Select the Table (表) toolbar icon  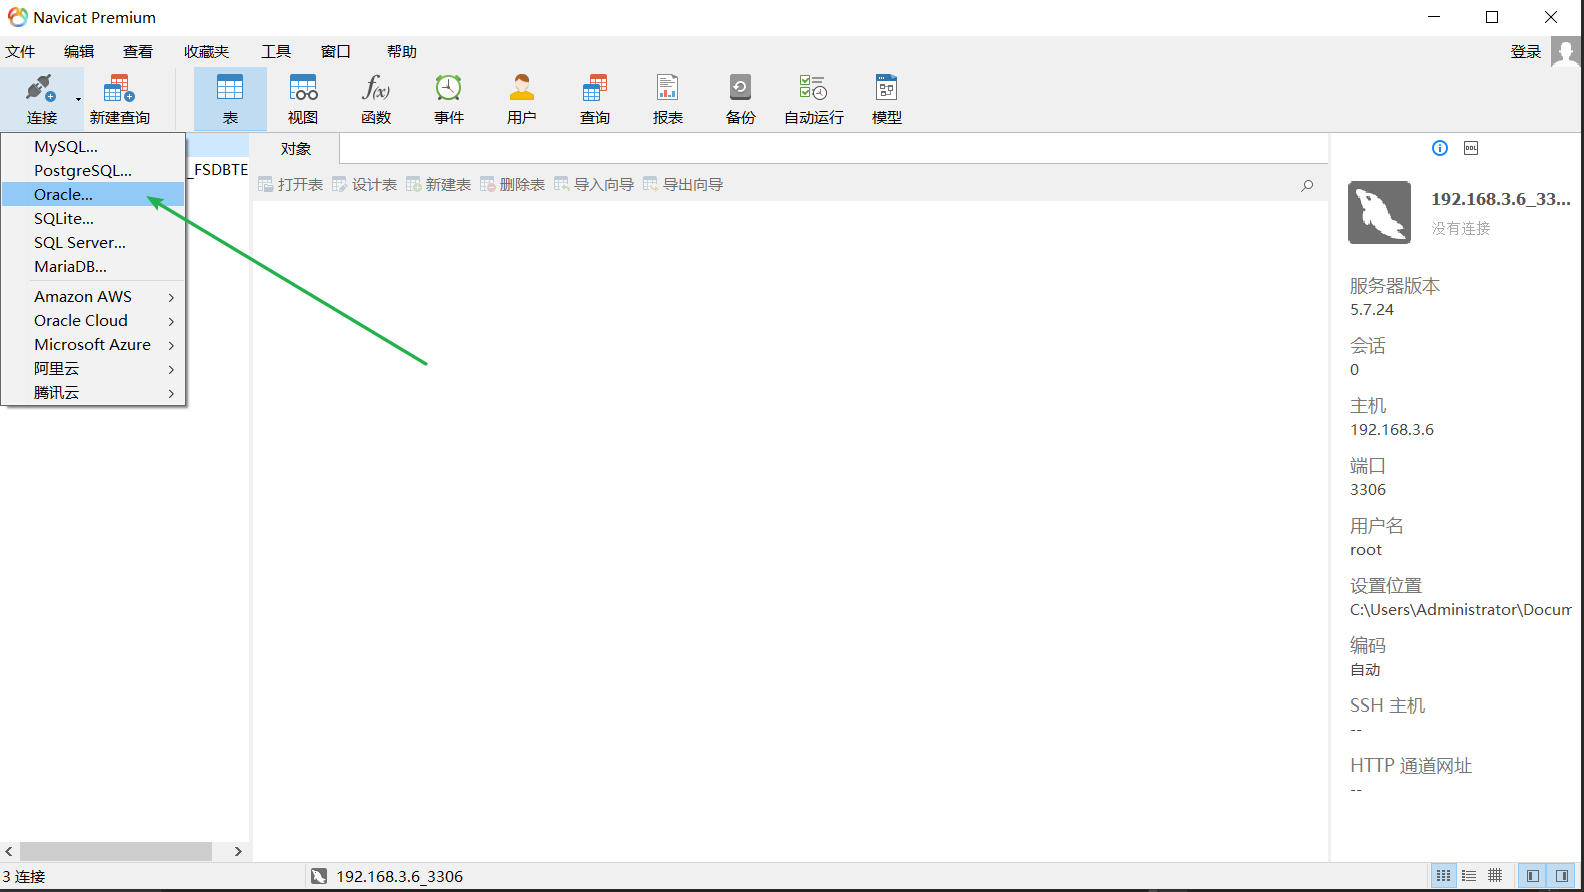230,99
